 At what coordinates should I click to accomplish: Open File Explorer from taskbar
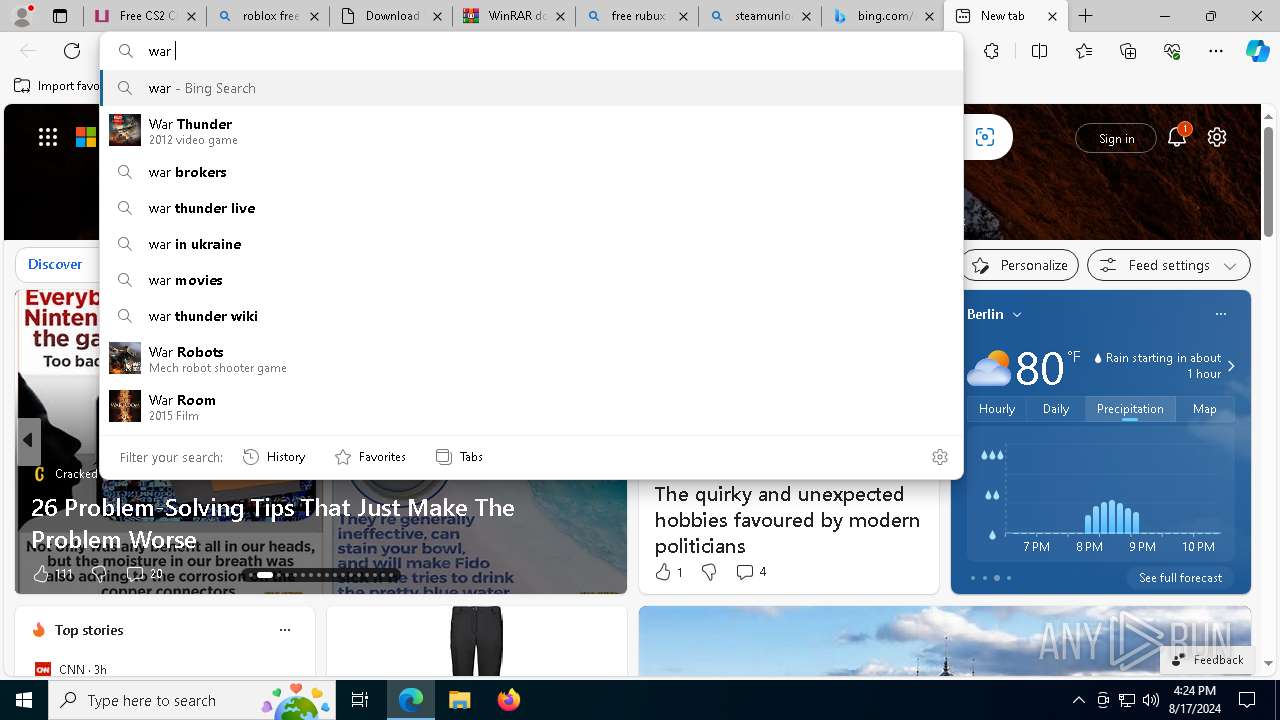point(459,700)
